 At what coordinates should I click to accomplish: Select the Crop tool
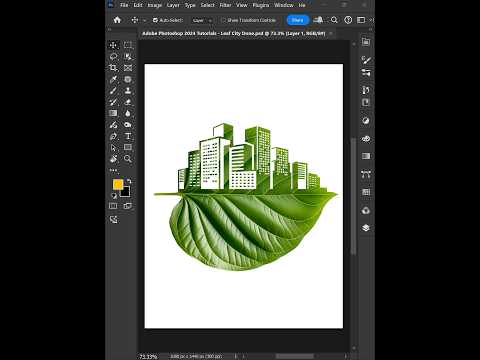point(113,68)
